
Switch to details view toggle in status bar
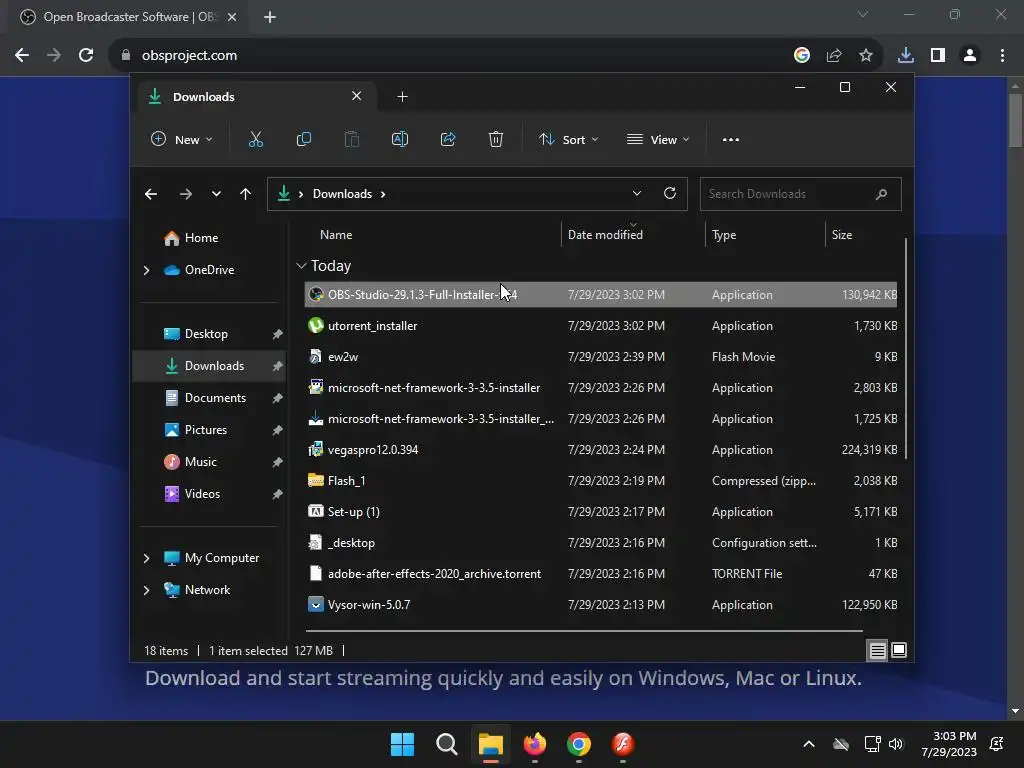[877, 651]
